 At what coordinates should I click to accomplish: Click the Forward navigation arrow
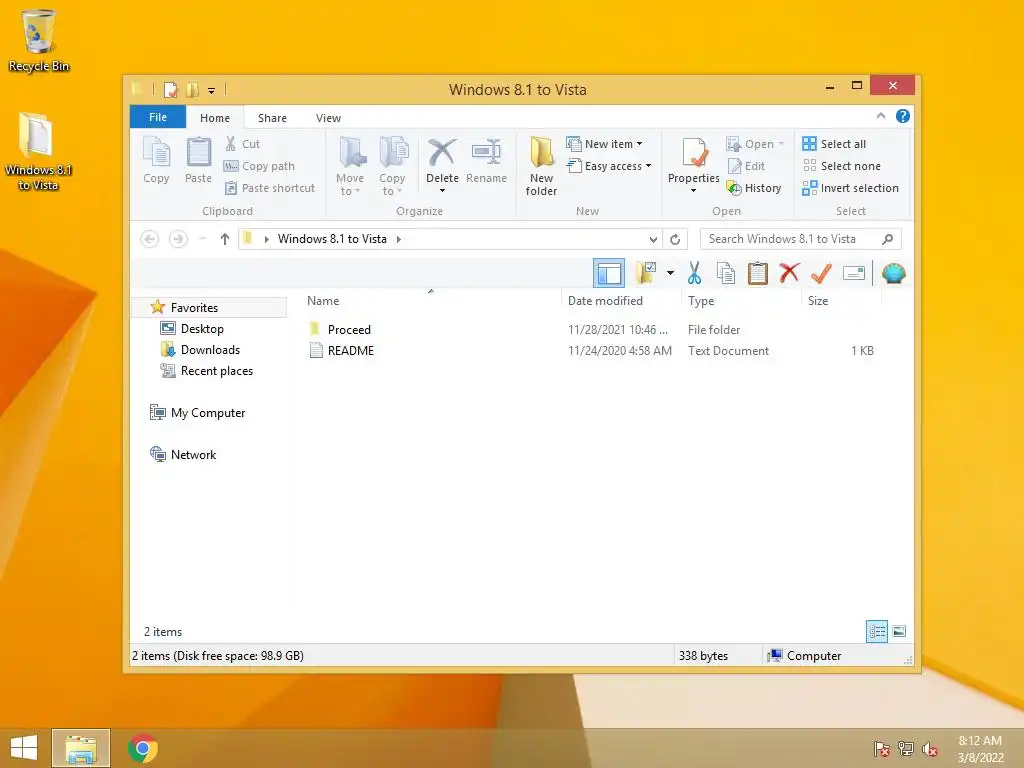pyautogui.click(x=178, y=239)
